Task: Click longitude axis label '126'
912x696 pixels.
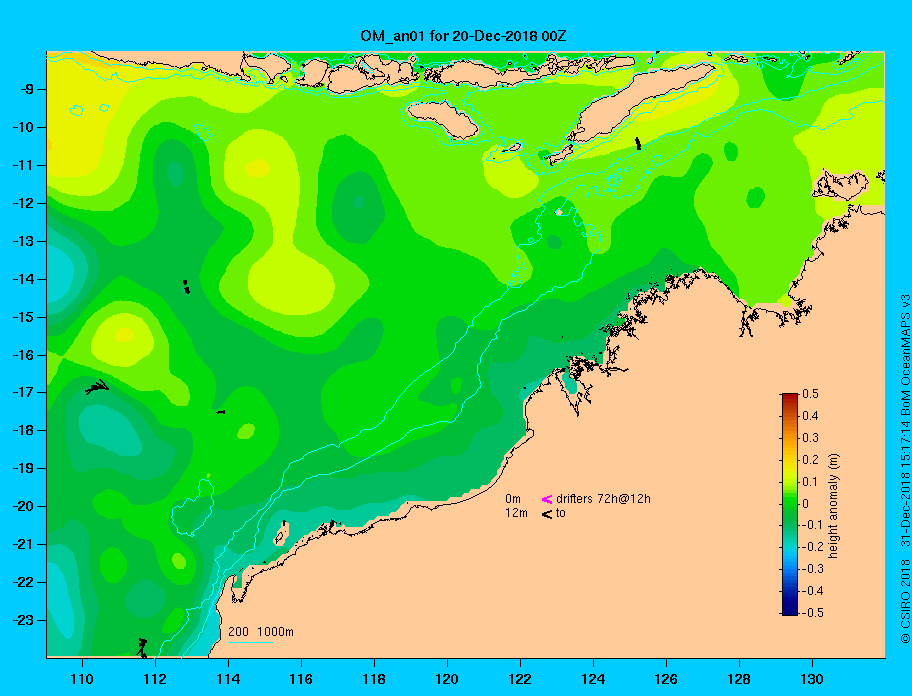Action: click(666, 679)
